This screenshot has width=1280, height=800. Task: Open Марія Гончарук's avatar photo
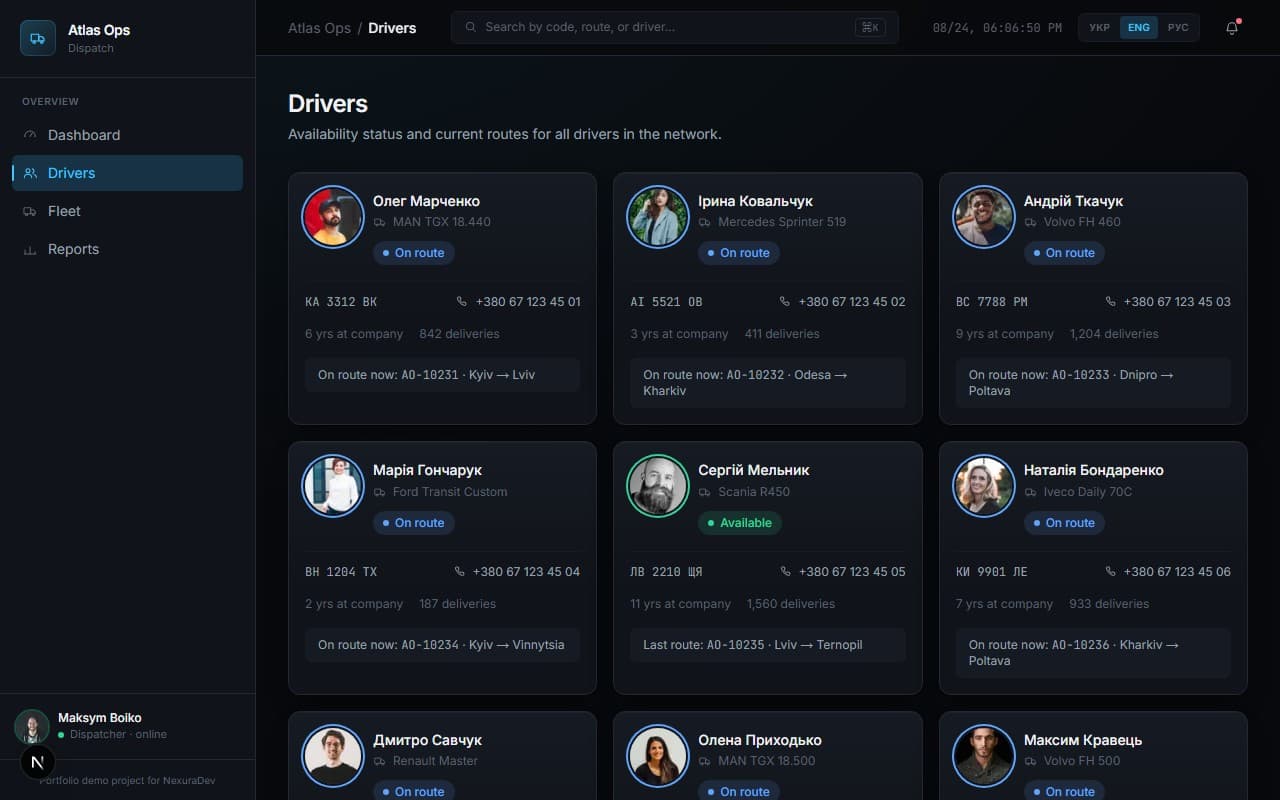point(333,486)
